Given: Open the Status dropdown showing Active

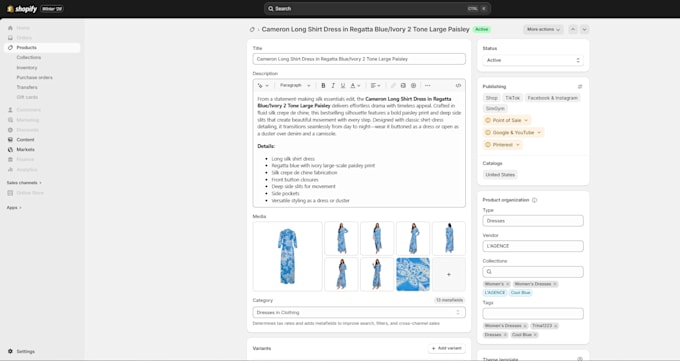Looking at the screenshot, I should click(x=533, y=60).
